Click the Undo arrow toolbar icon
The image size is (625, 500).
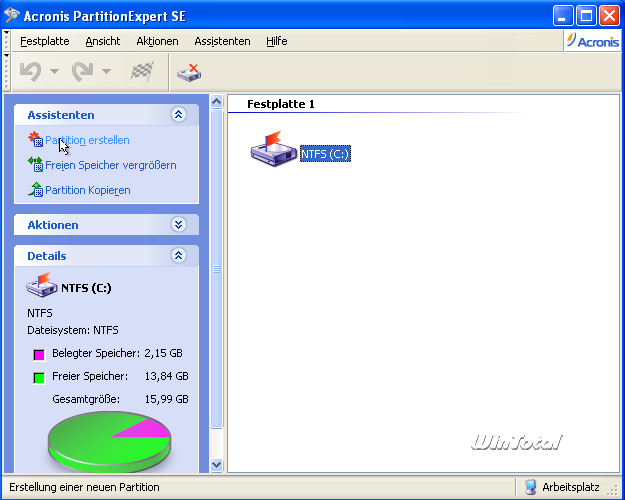(31, 72)
